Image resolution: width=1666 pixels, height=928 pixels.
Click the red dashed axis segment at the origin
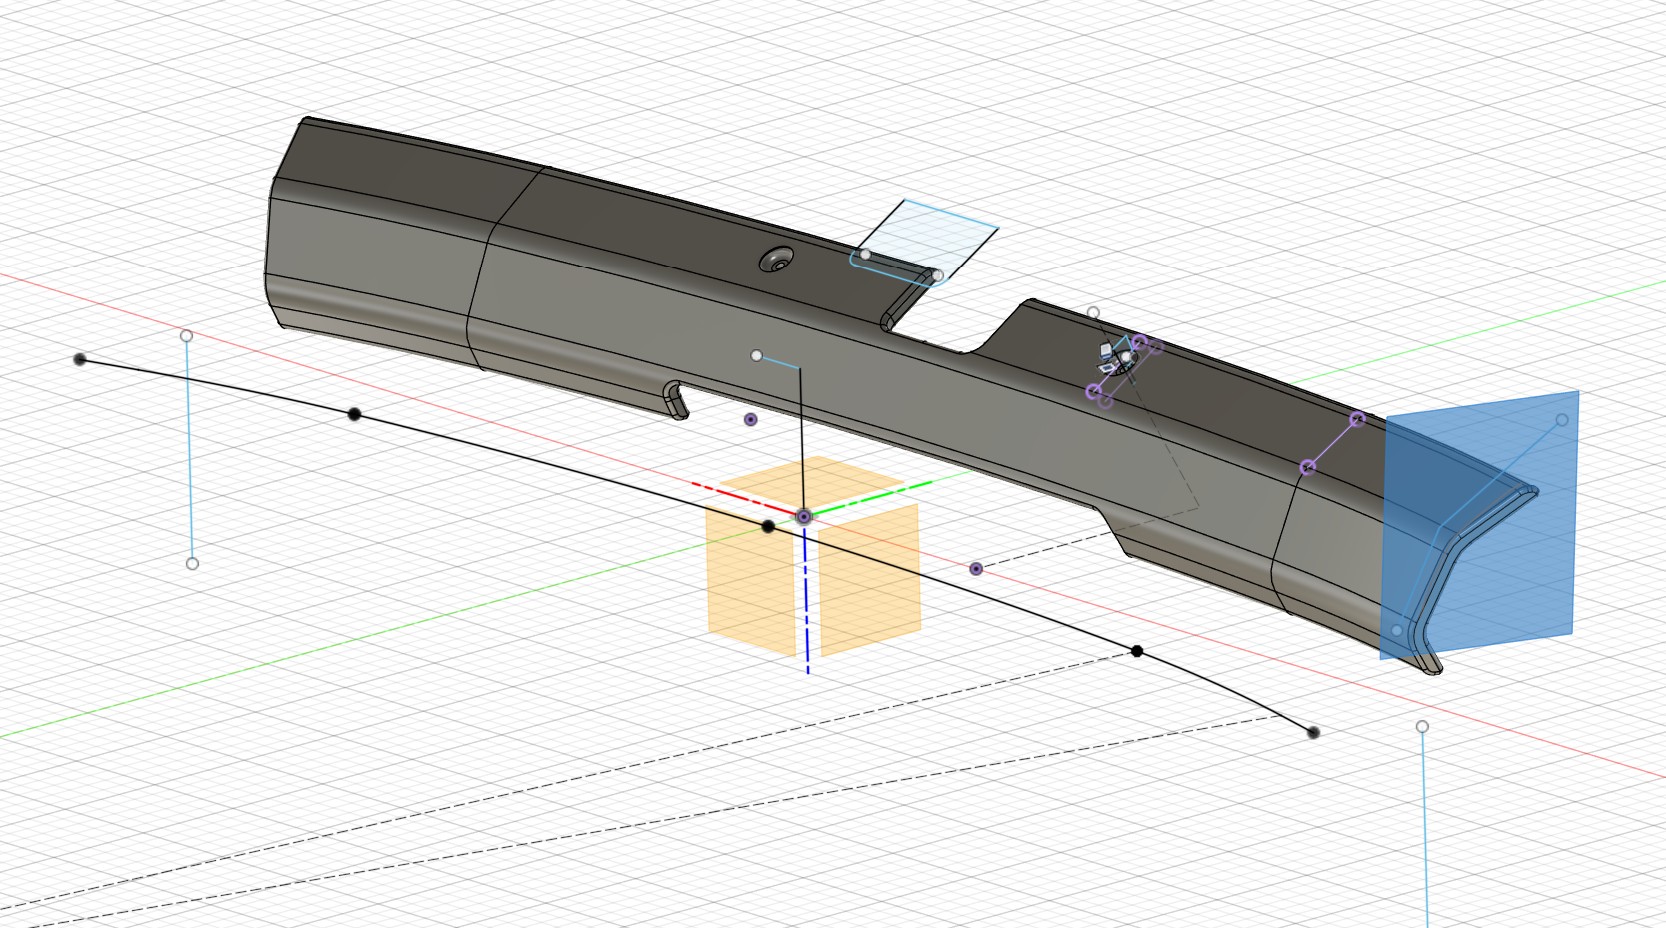tap(744, 497)
